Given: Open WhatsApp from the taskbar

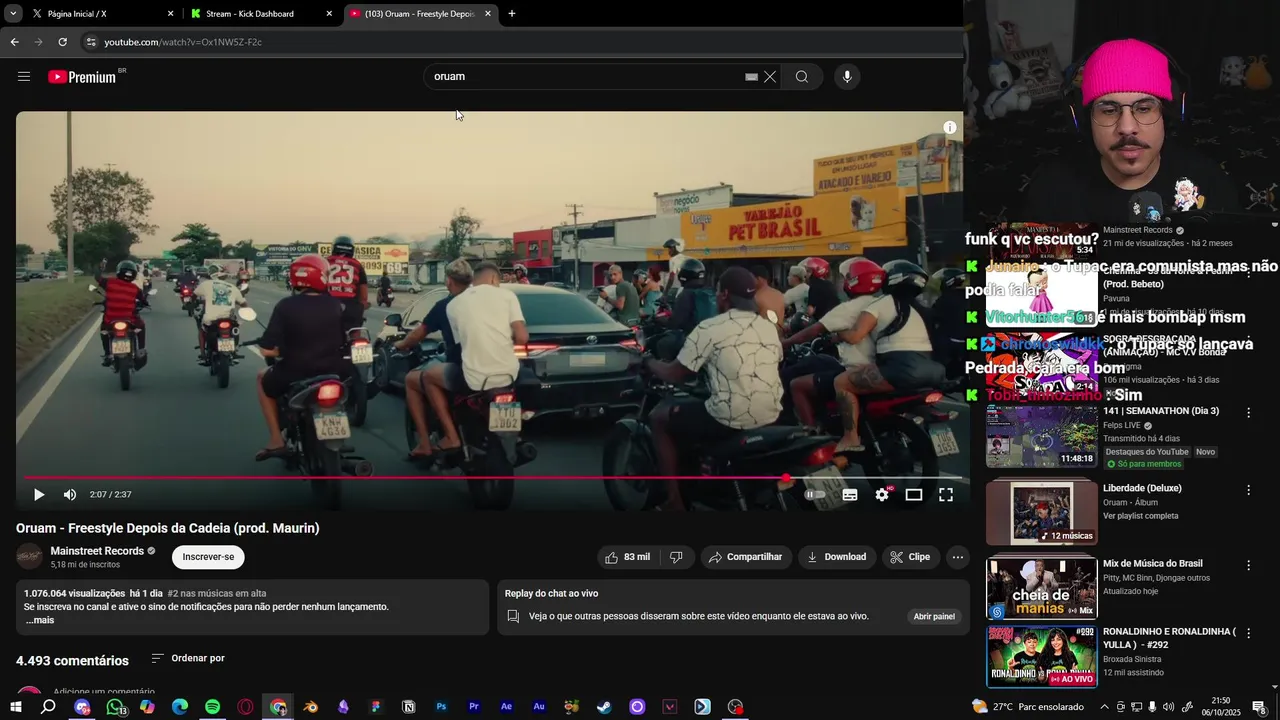Looking at the screenshot, I should click(x=115, y=707).
